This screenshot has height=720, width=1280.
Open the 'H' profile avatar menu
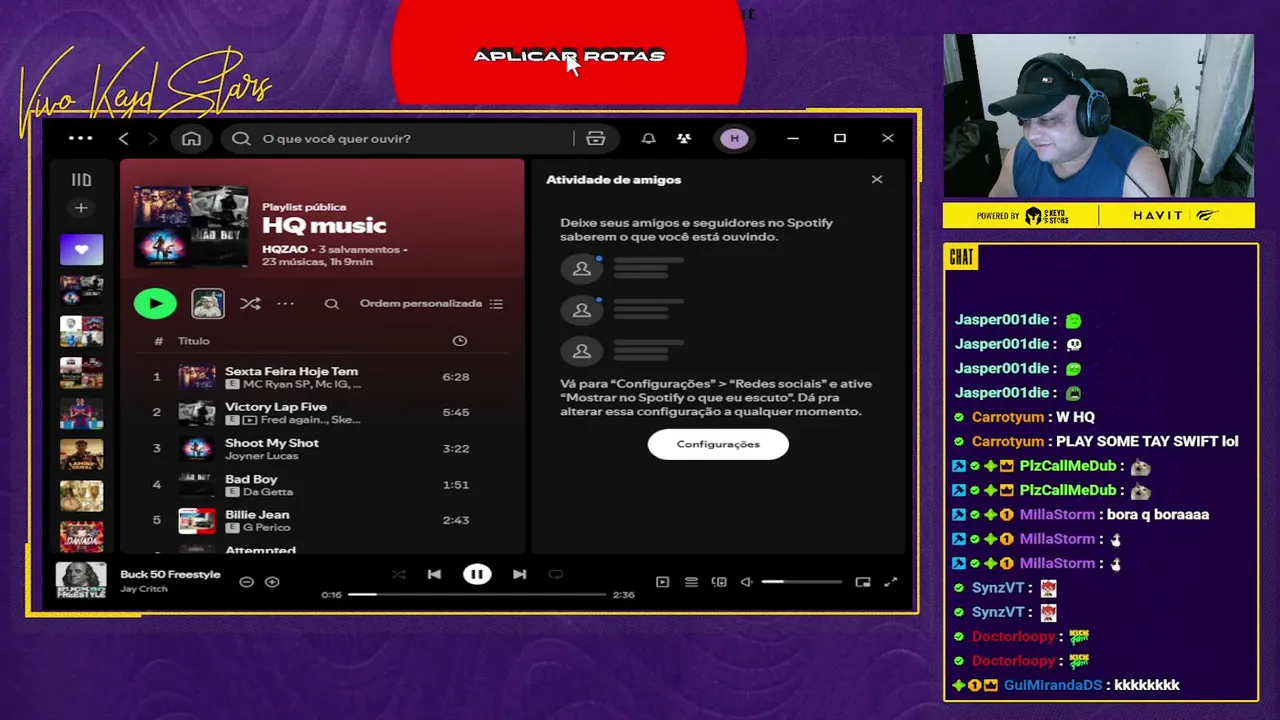[735, 138]
